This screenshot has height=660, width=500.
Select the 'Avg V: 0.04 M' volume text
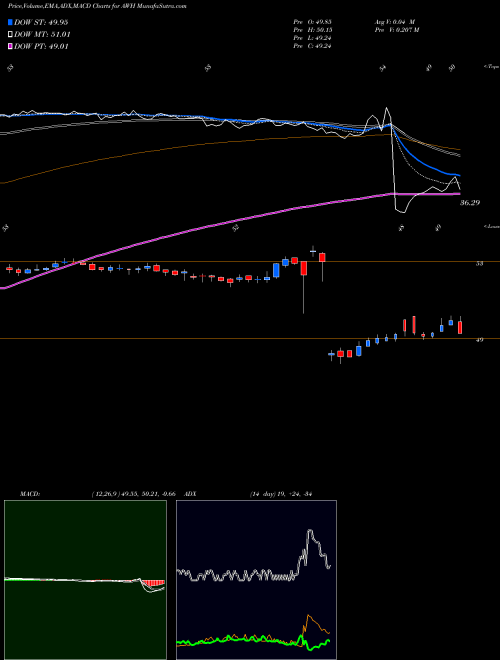395,22
